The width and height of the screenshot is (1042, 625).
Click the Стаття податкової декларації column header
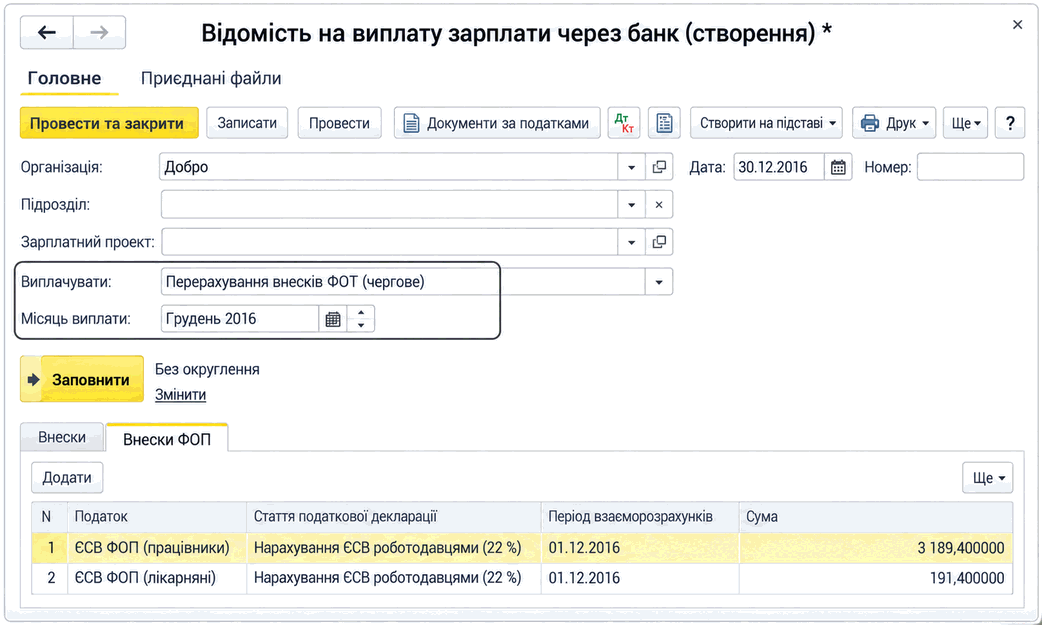coord(393,517)
